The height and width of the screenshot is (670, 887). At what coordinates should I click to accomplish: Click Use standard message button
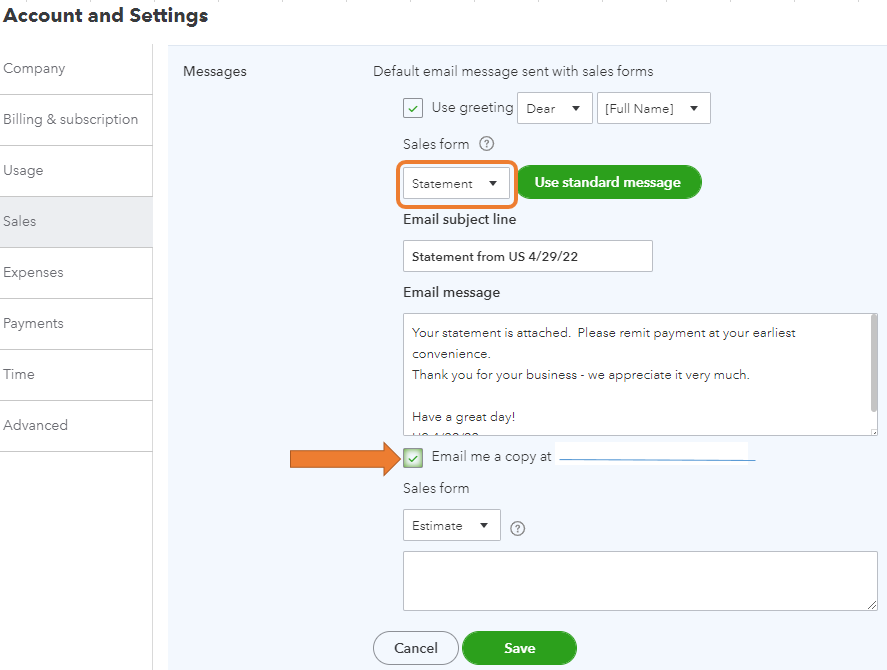608,182
